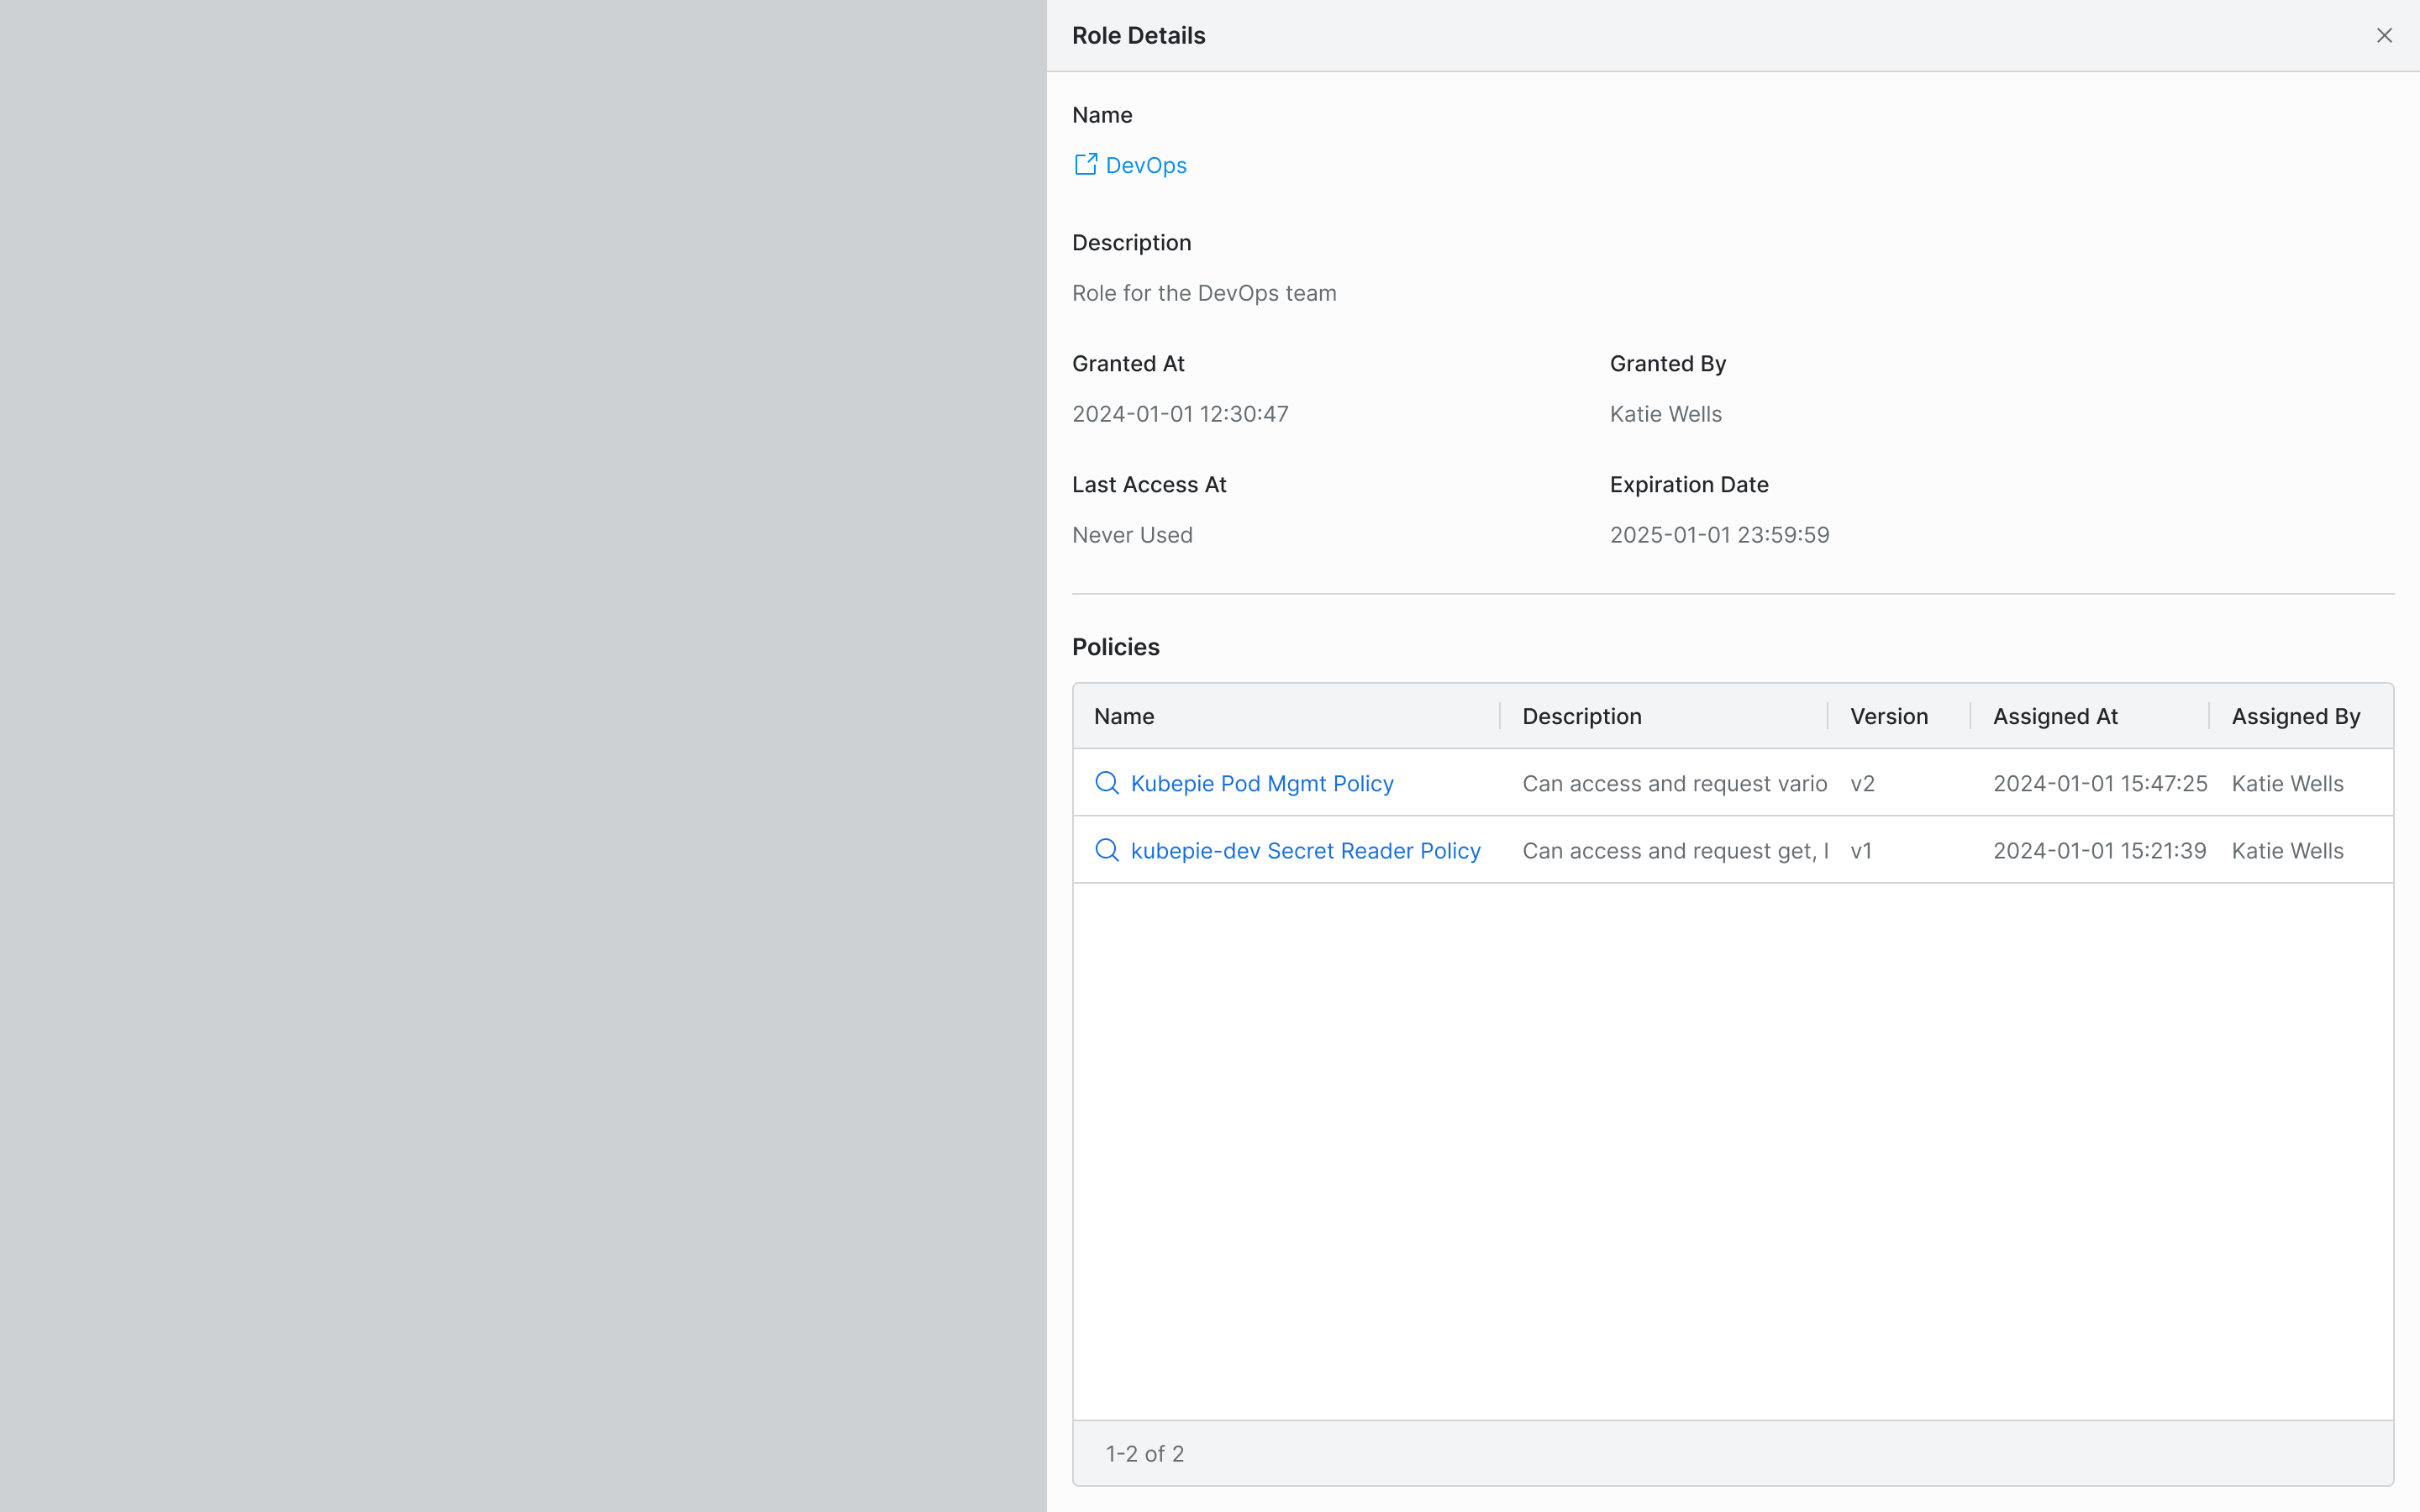Click the 'Granted By' field label
The width and height of the screenshot is (2420, 1512).
point(1668,363)
